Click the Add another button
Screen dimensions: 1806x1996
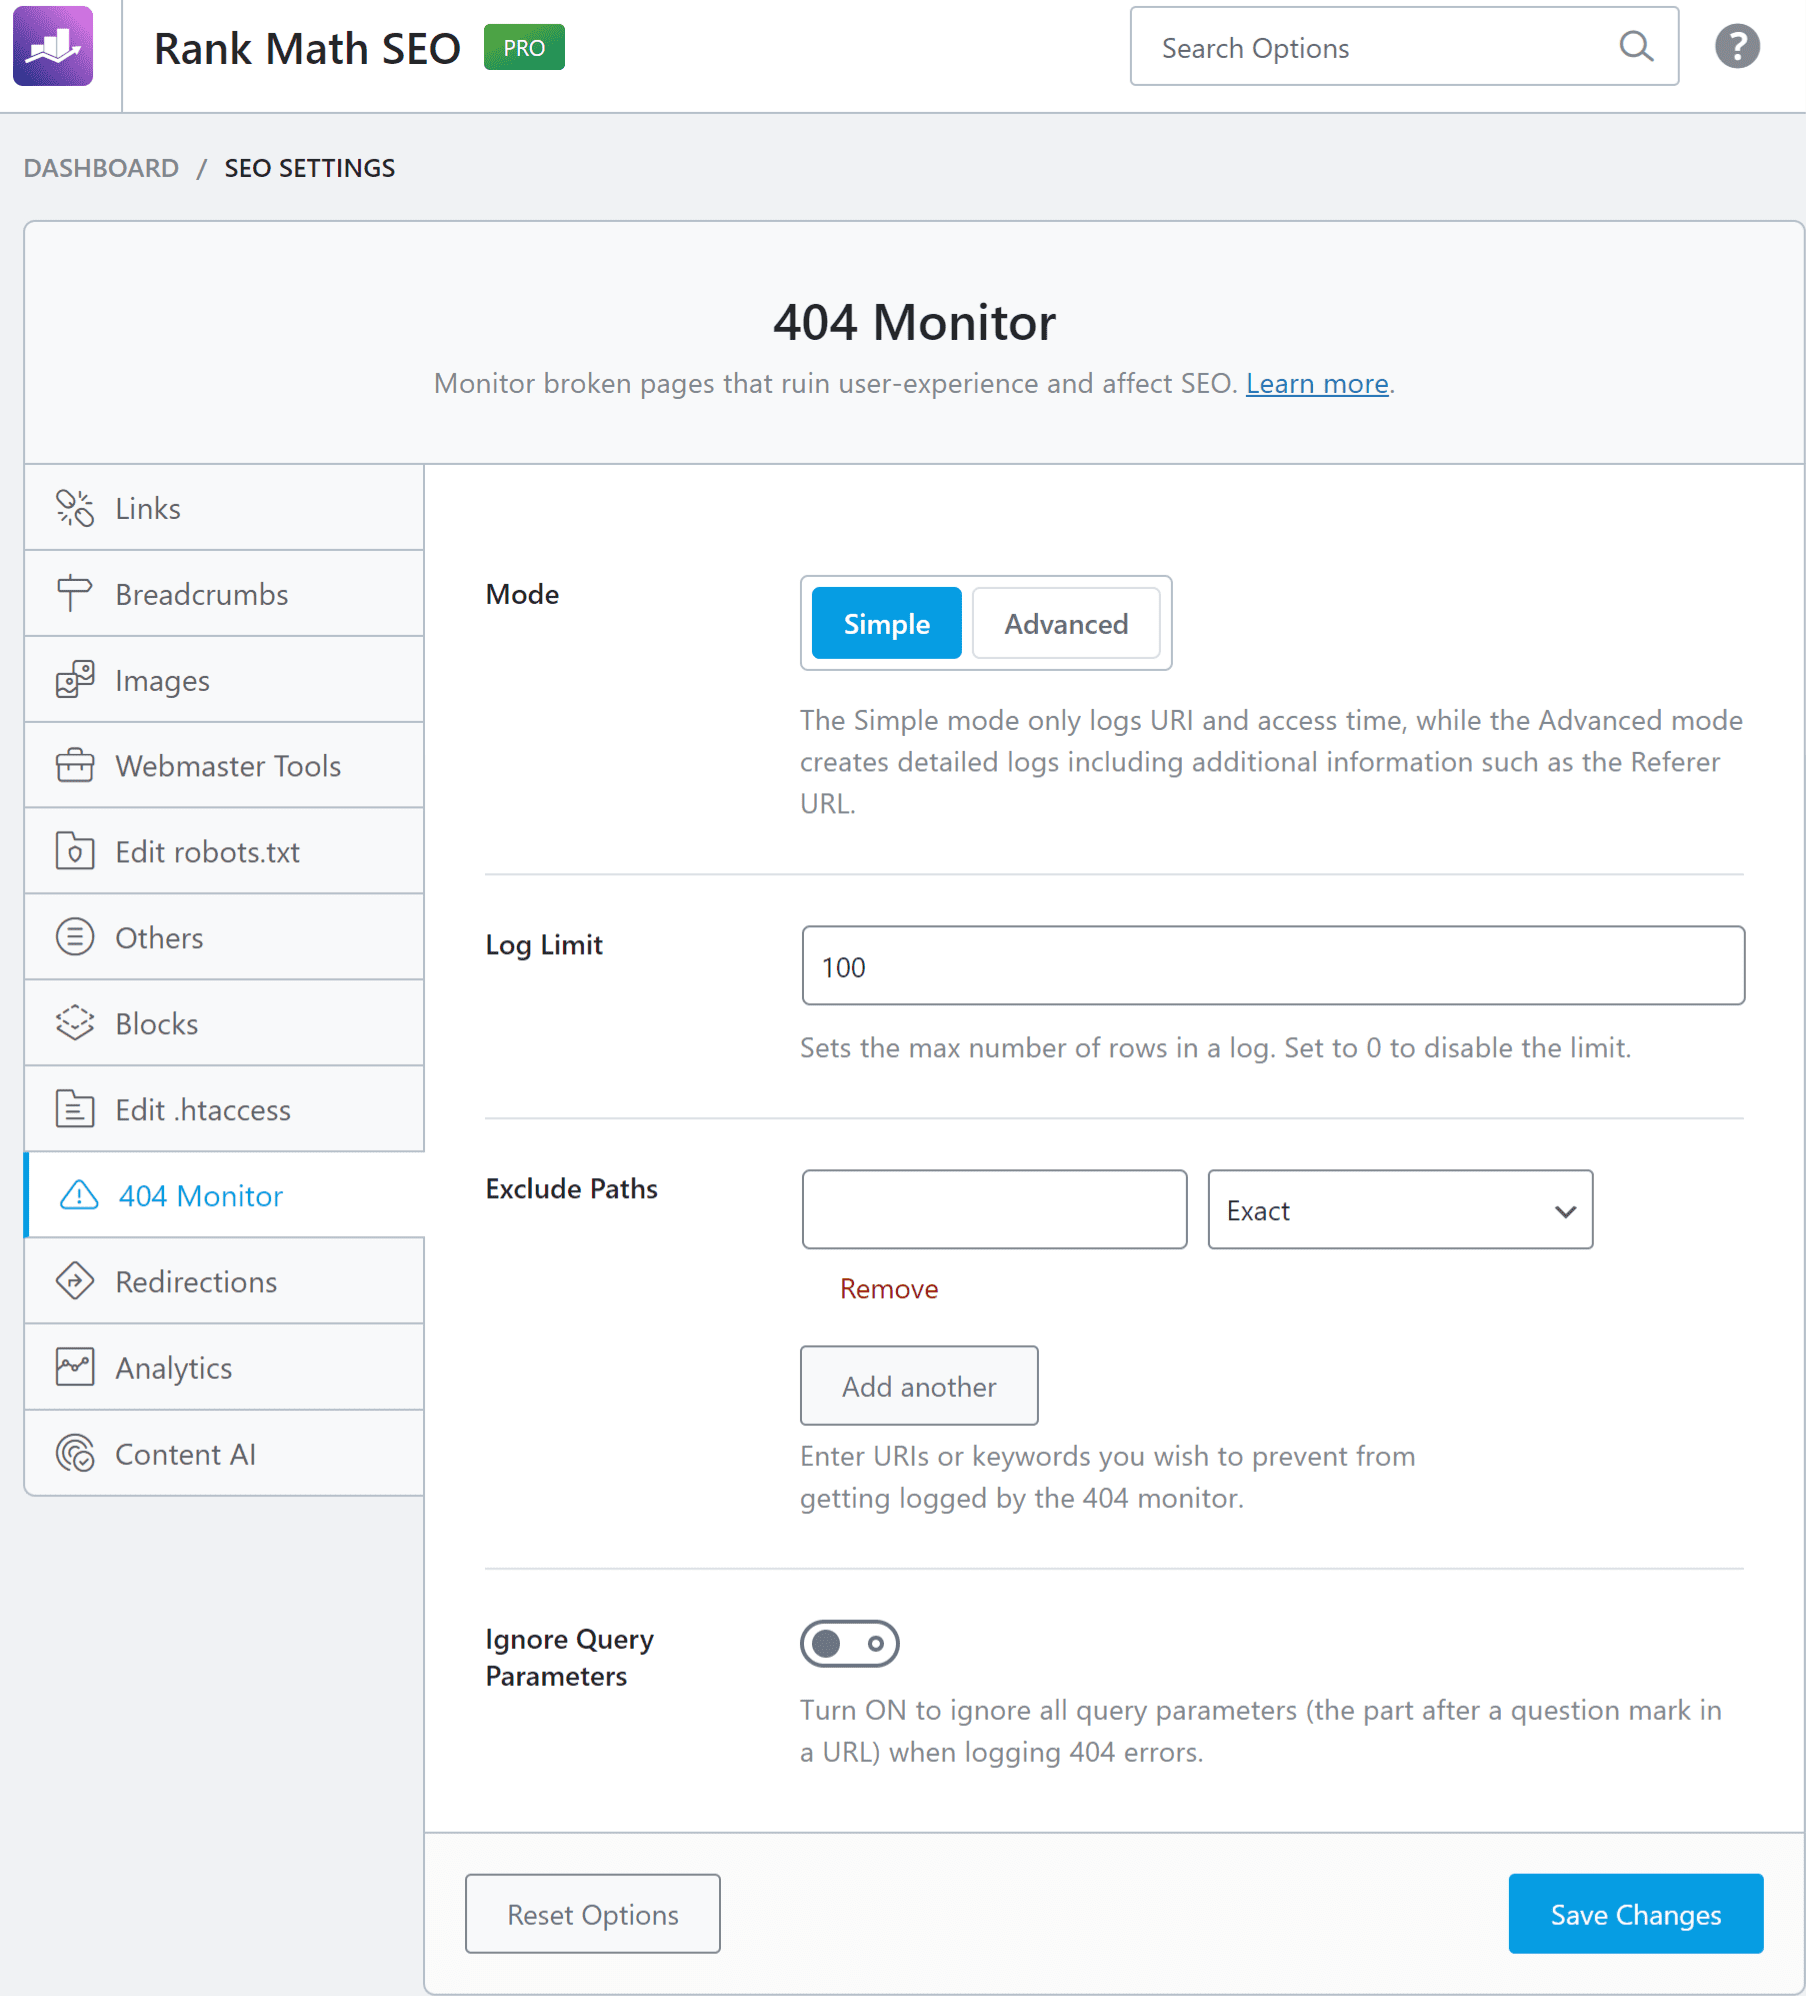pyautogui.click(x=919, y=1386)
